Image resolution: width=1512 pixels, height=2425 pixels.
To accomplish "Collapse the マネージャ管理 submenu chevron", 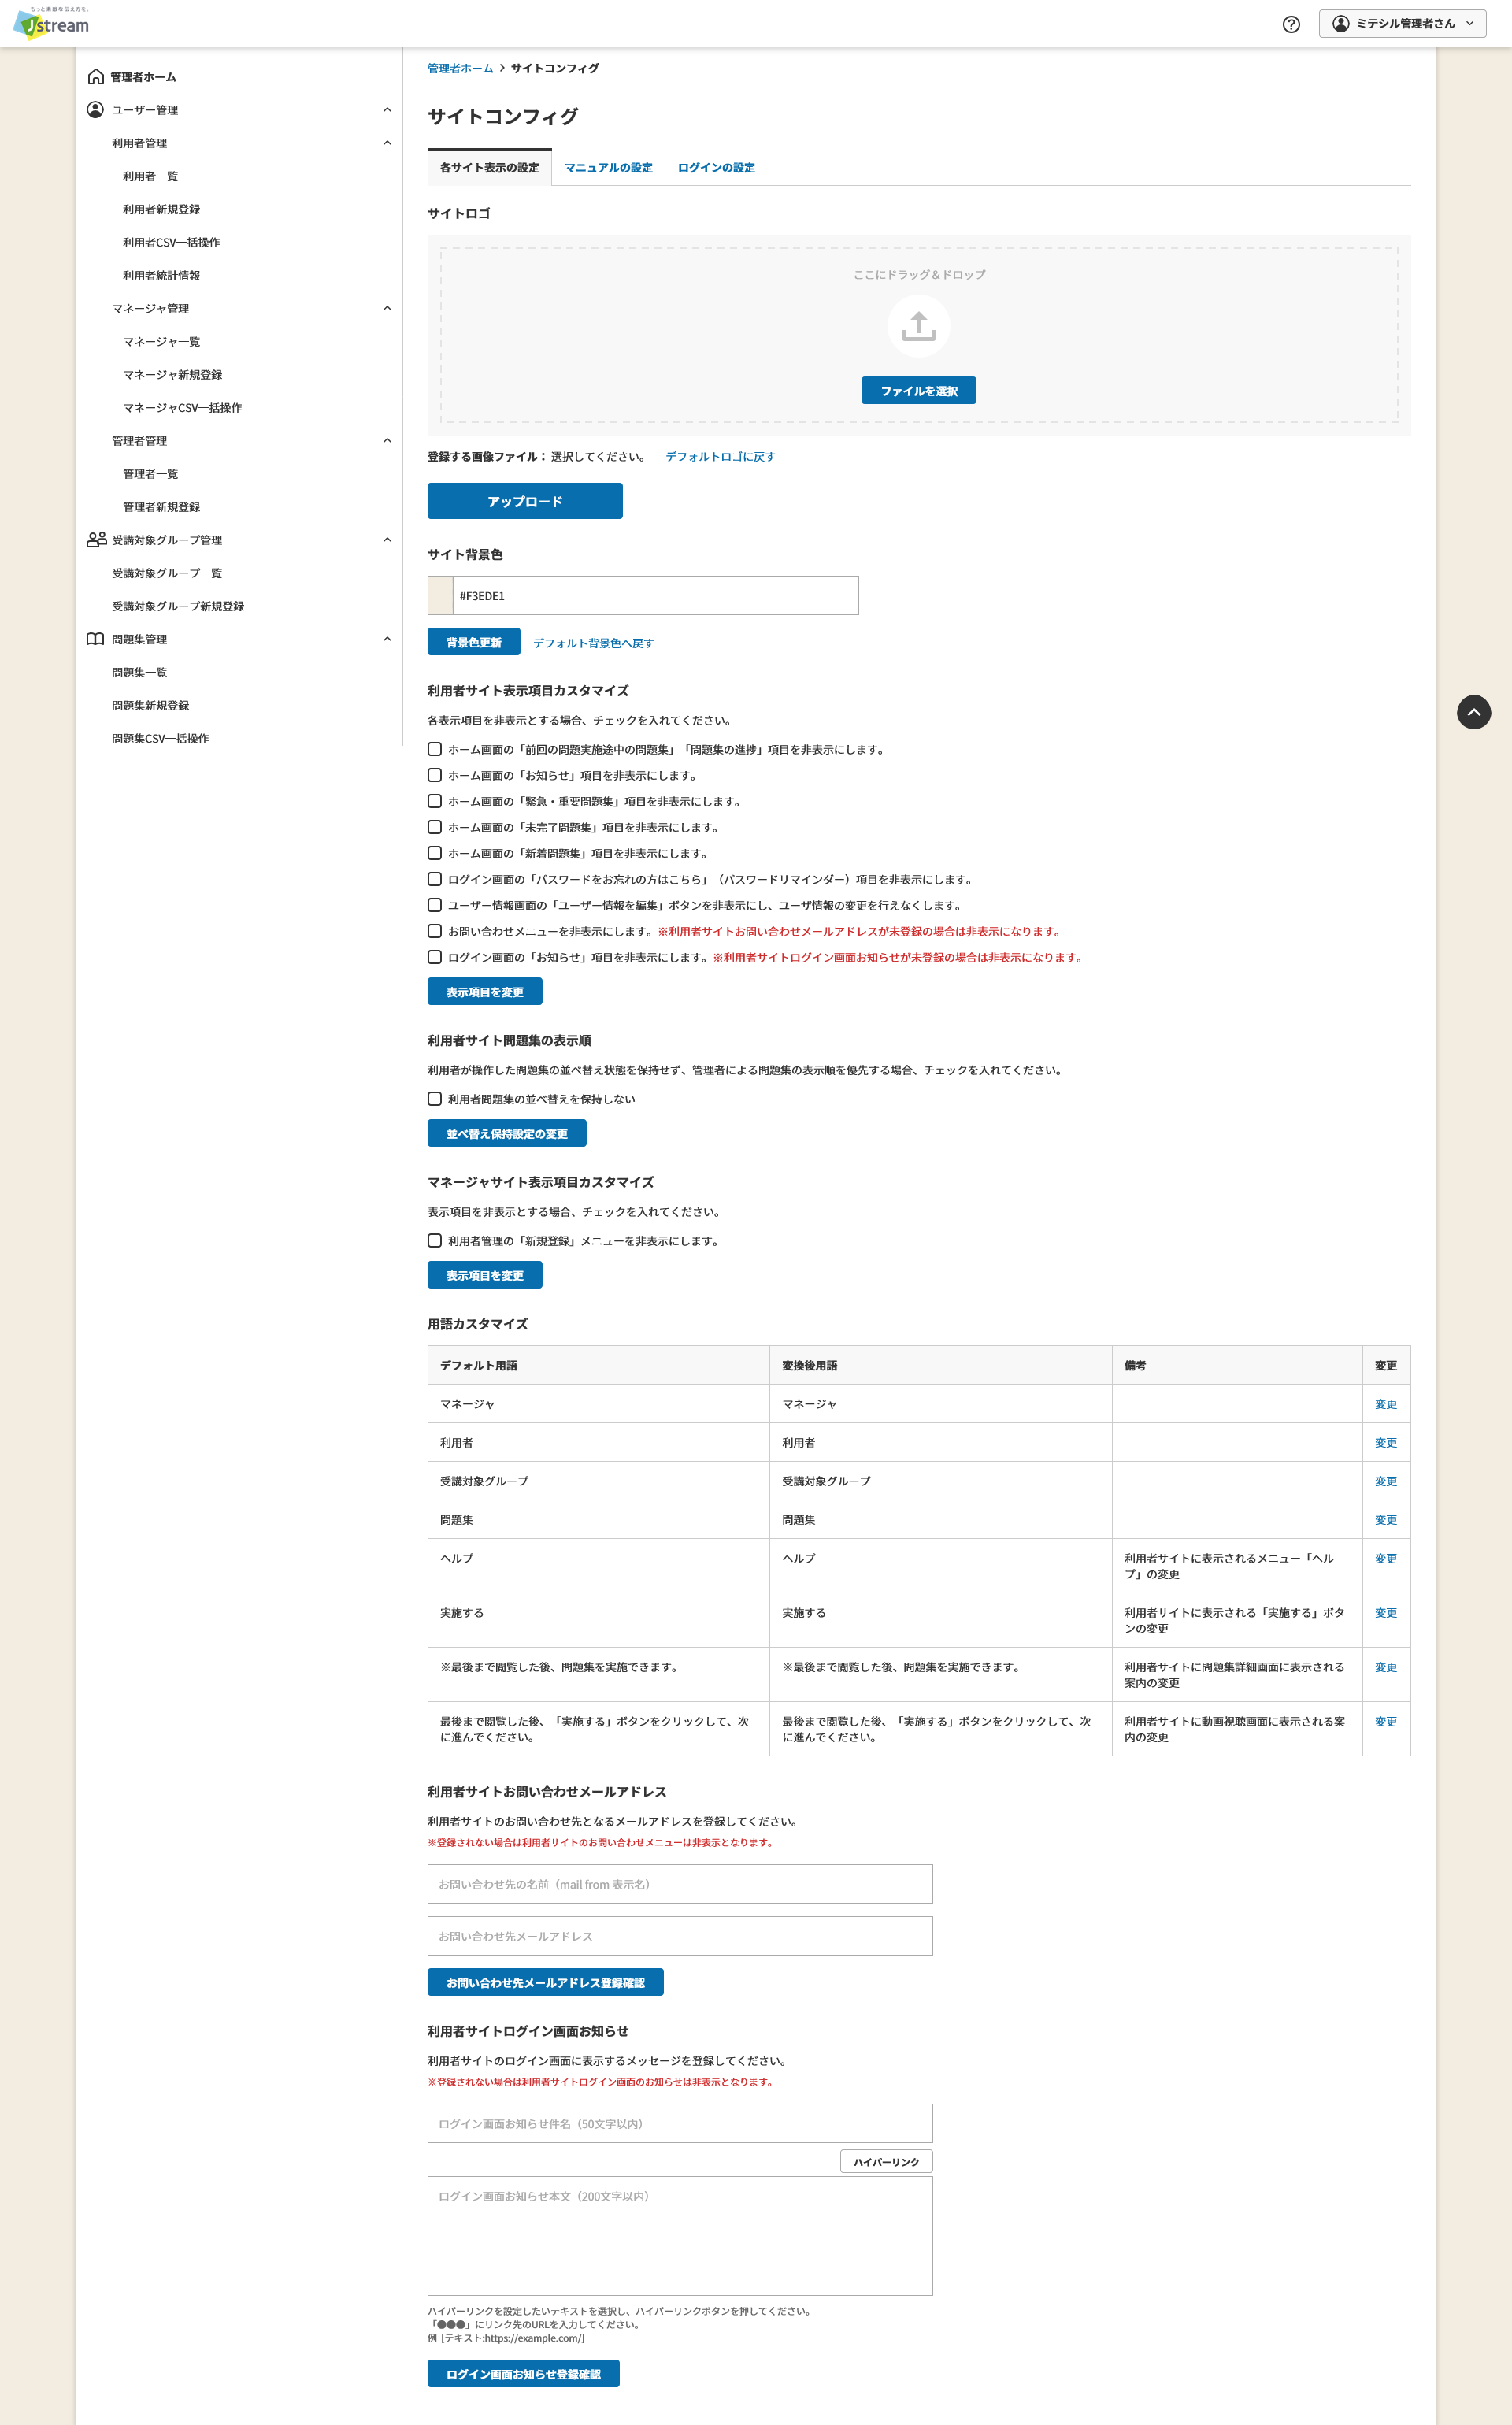I will [387, 308].
